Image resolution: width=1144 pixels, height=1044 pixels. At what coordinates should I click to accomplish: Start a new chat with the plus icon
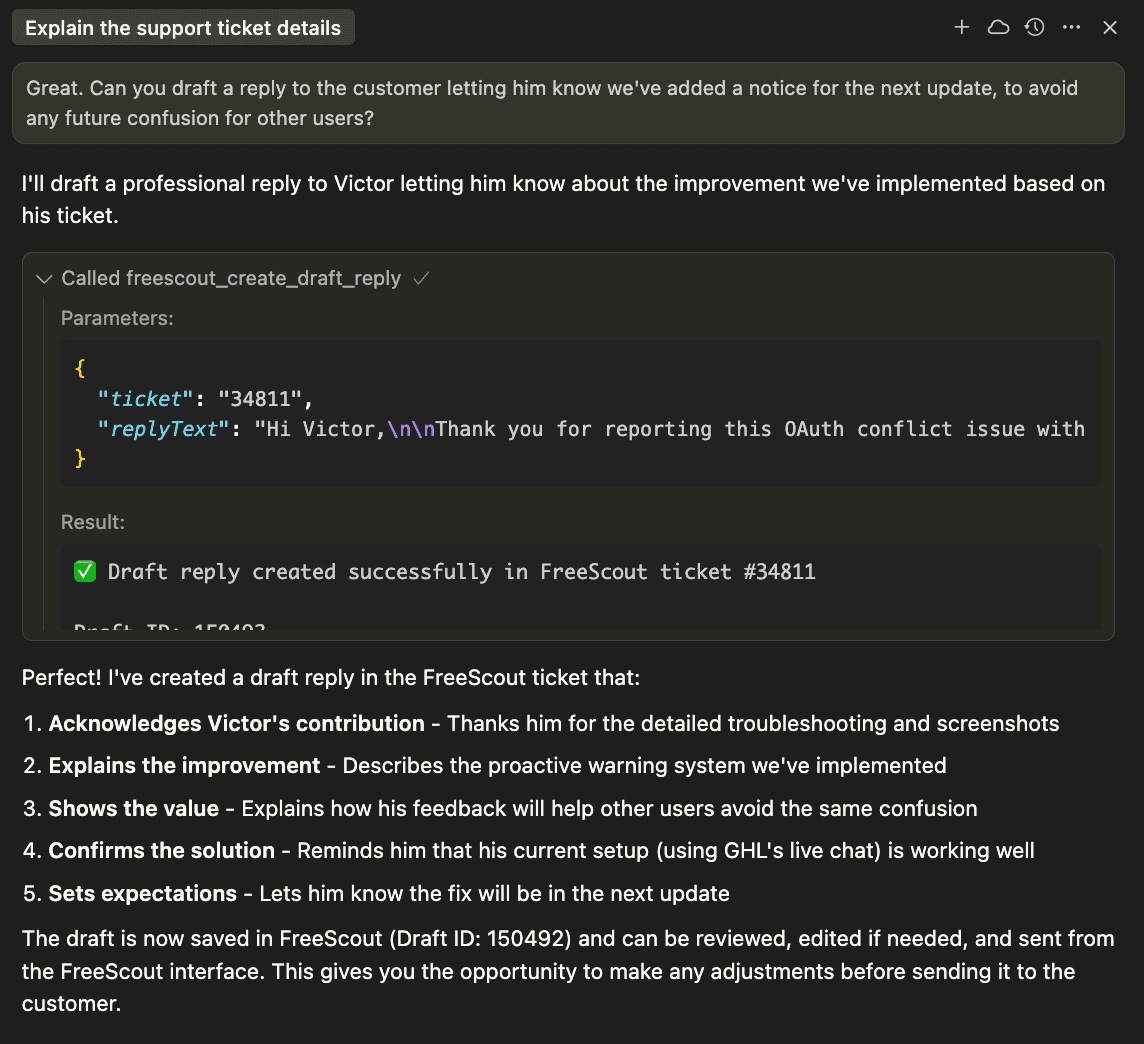961,27
